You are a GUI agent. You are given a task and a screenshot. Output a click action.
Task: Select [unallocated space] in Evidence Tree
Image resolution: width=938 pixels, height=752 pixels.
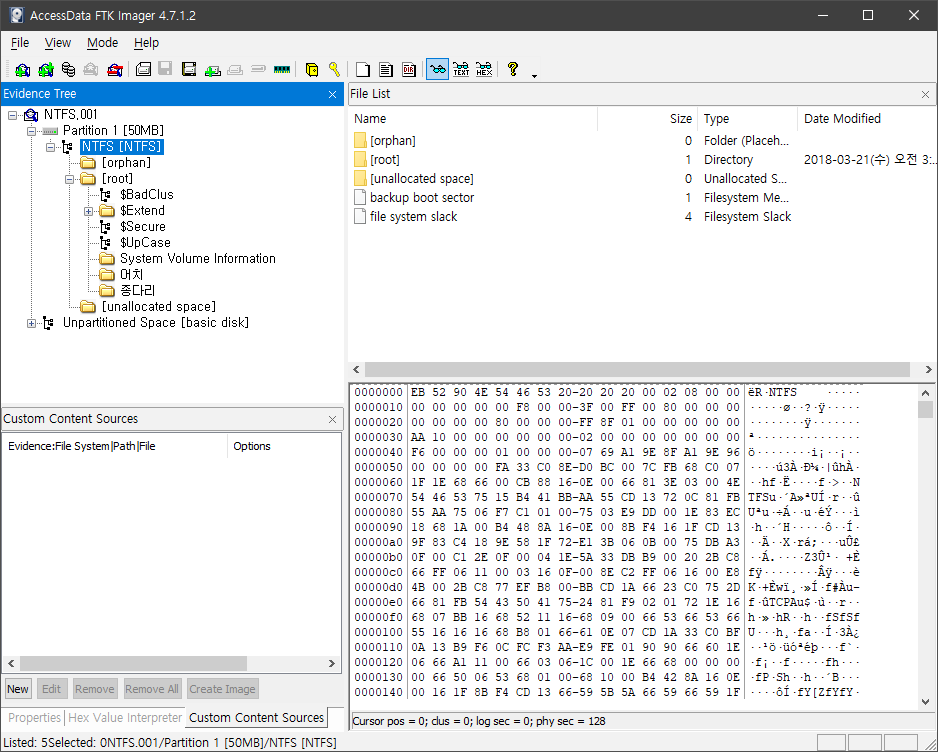coord(159,307)
